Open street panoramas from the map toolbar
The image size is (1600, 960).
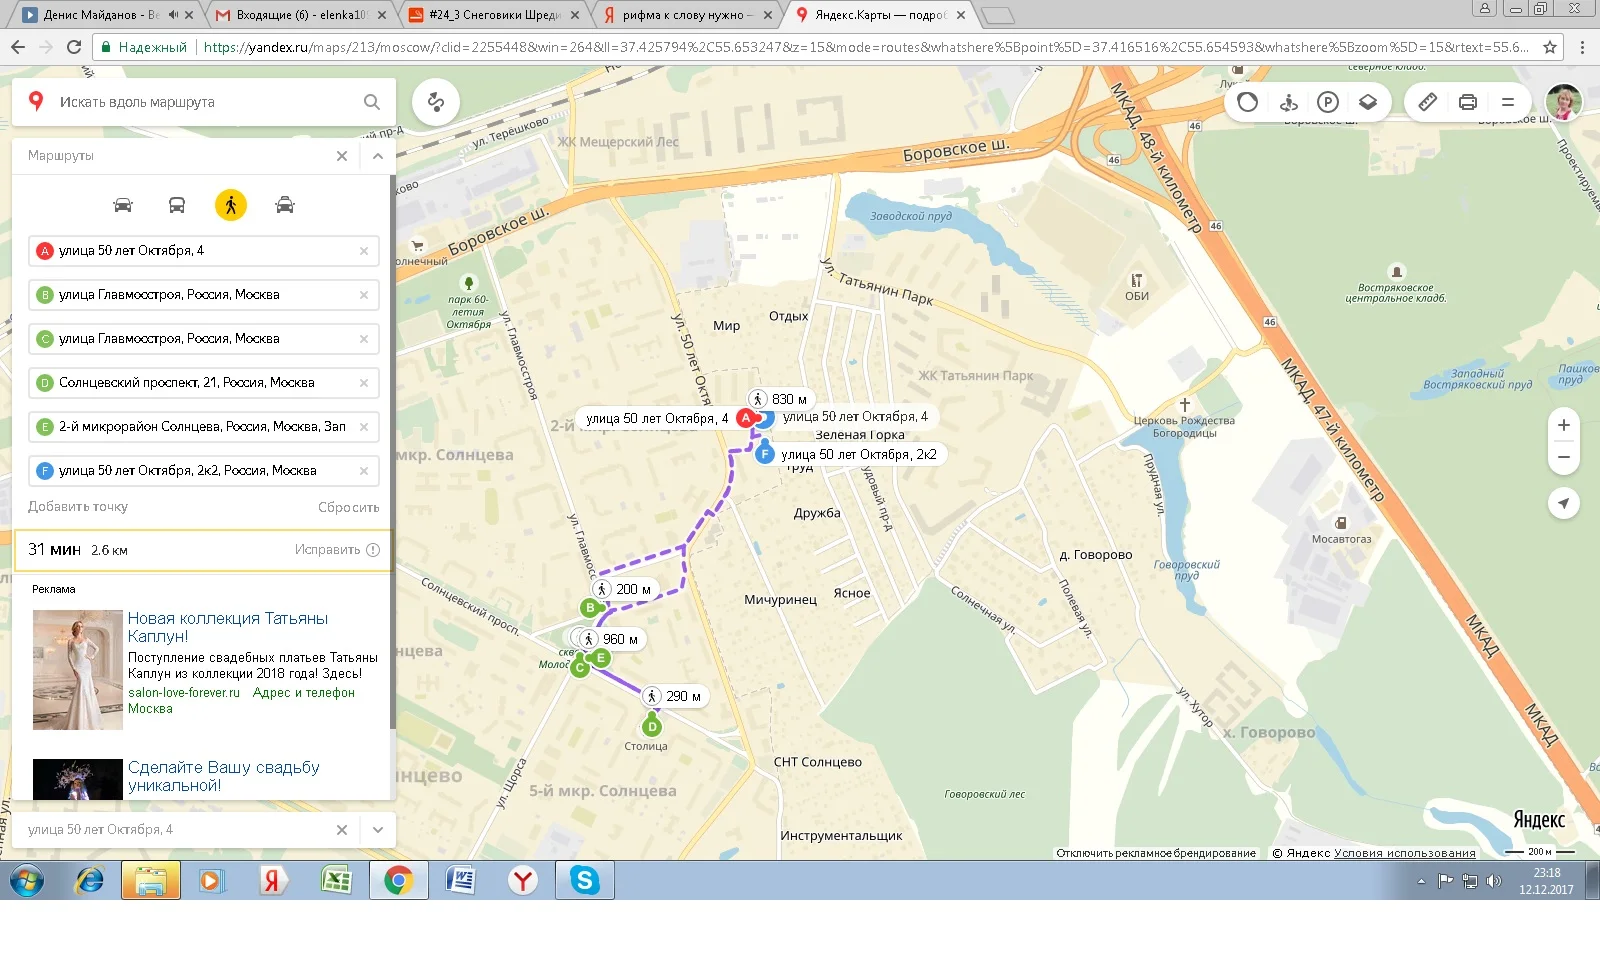pyautogui.click(x=1289, y=102)
